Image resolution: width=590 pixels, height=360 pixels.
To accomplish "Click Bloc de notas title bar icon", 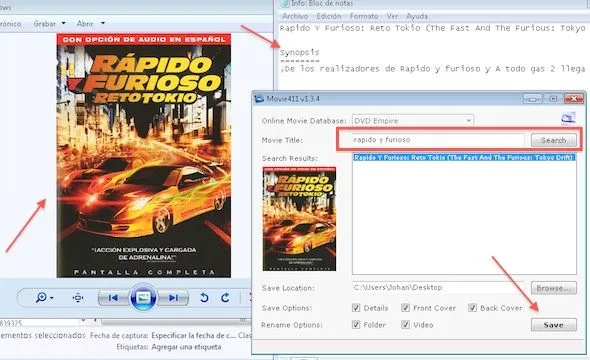I will [x=285, y=3].
